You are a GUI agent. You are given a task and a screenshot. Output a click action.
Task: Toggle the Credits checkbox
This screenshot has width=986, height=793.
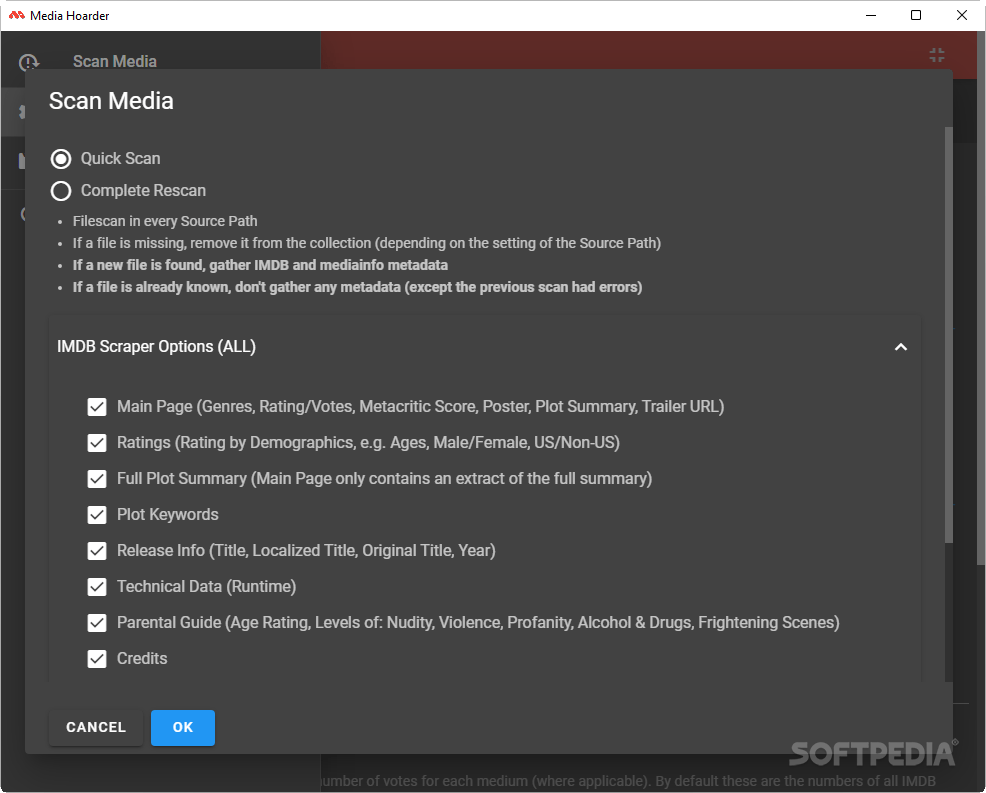click(96, 659)
